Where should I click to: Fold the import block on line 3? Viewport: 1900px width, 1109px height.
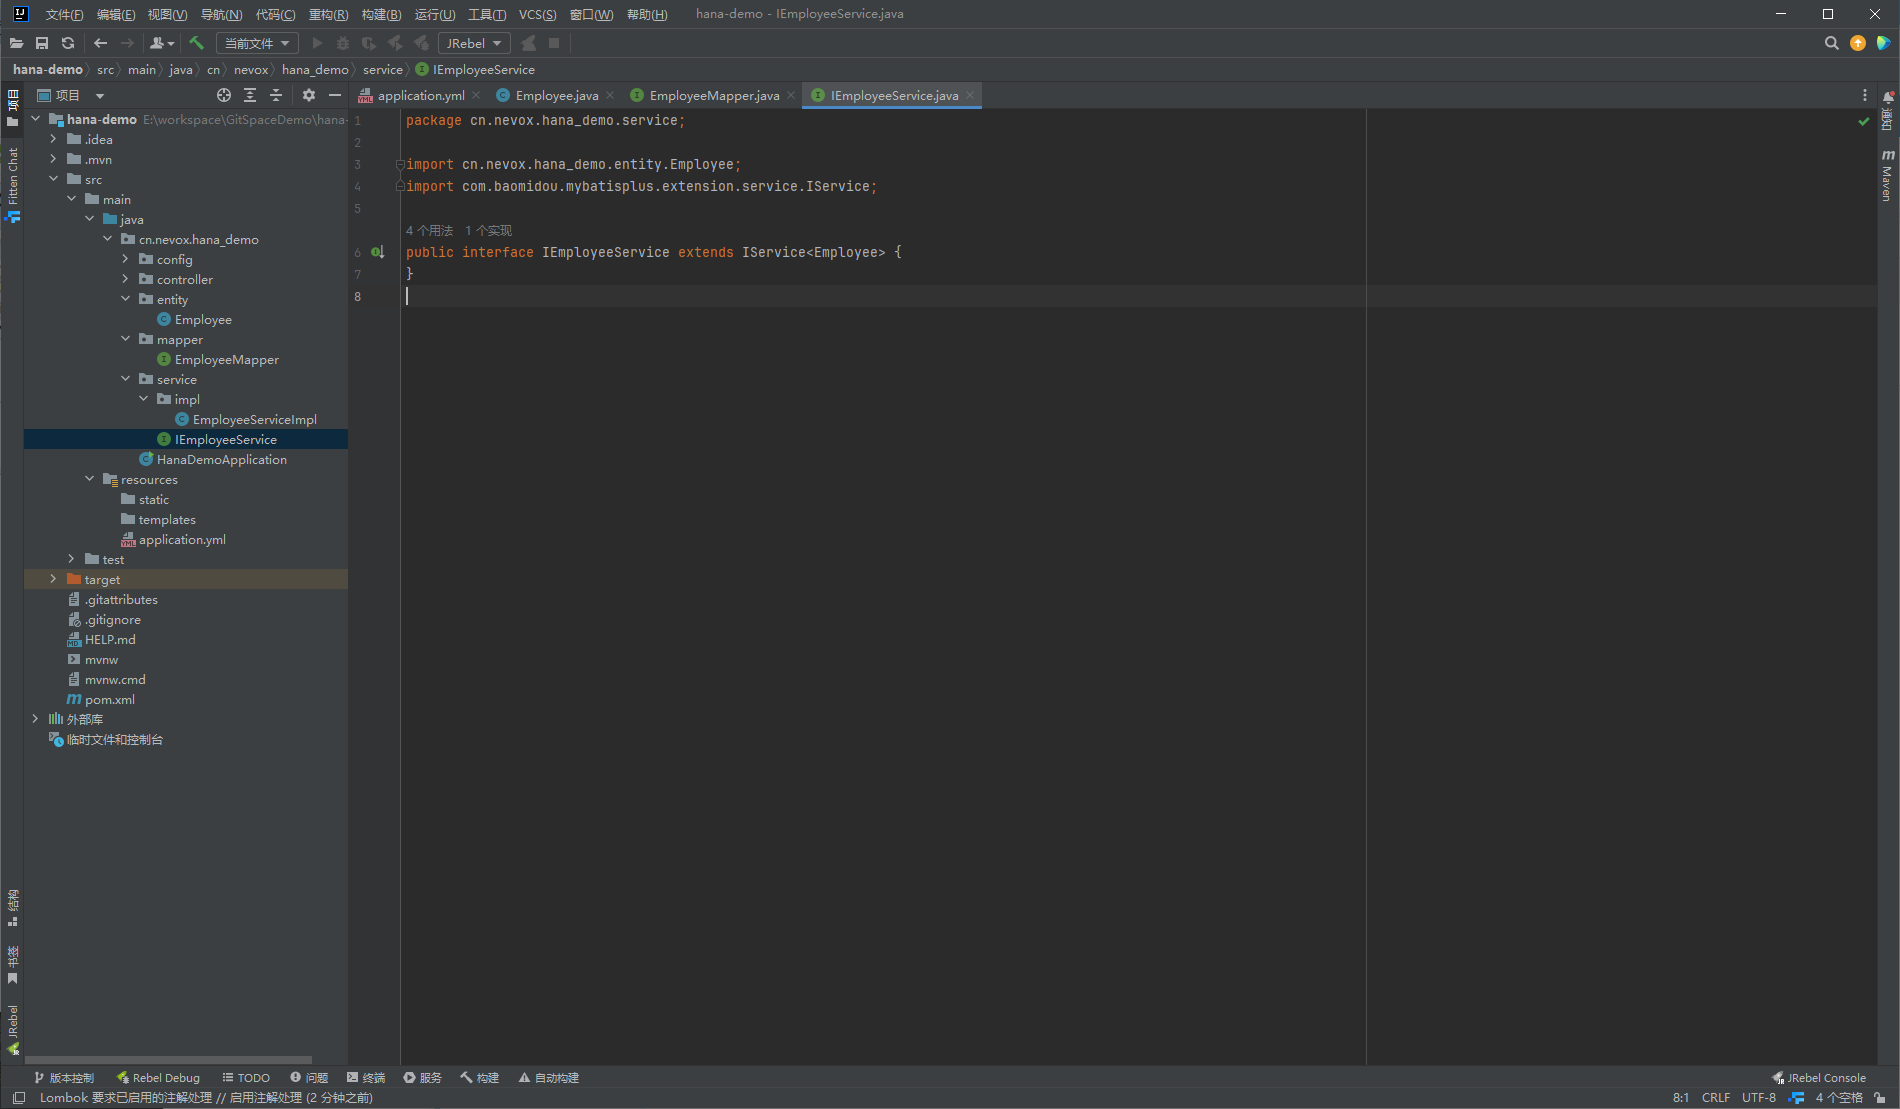click(400, 164)
